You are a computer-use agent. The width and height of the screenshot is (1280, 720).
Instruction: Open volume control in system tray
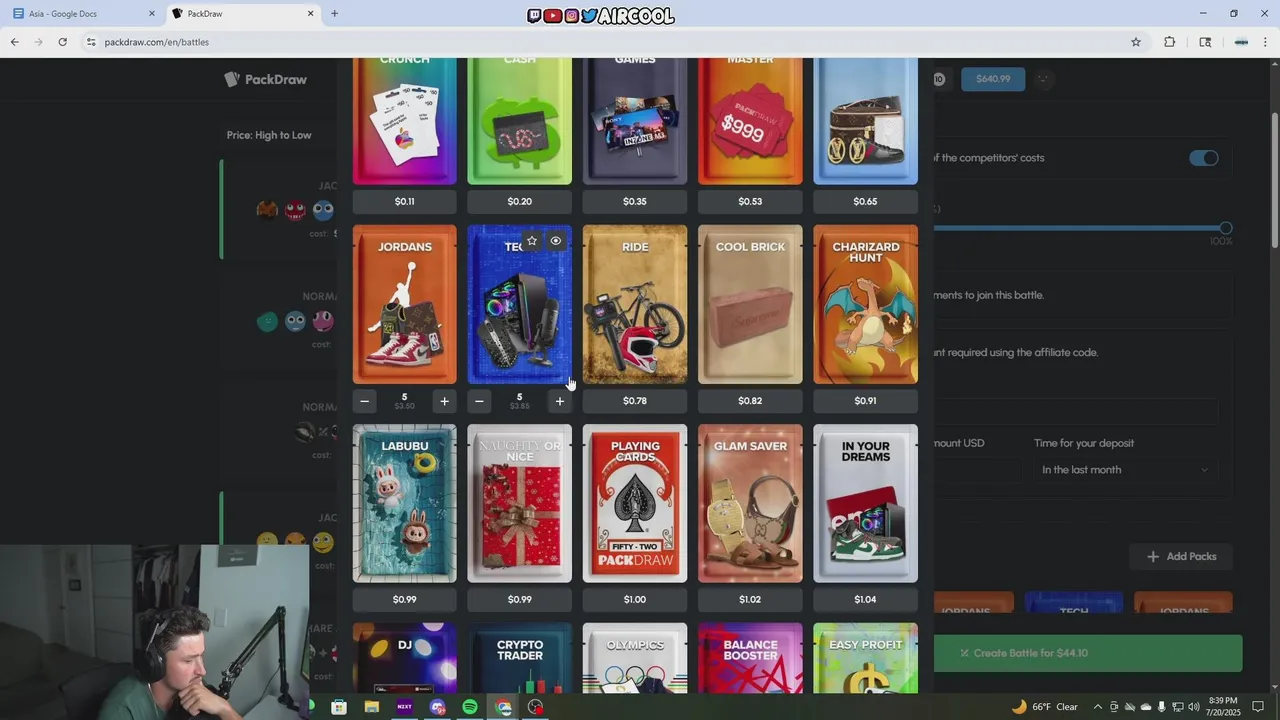point(1194,707)
